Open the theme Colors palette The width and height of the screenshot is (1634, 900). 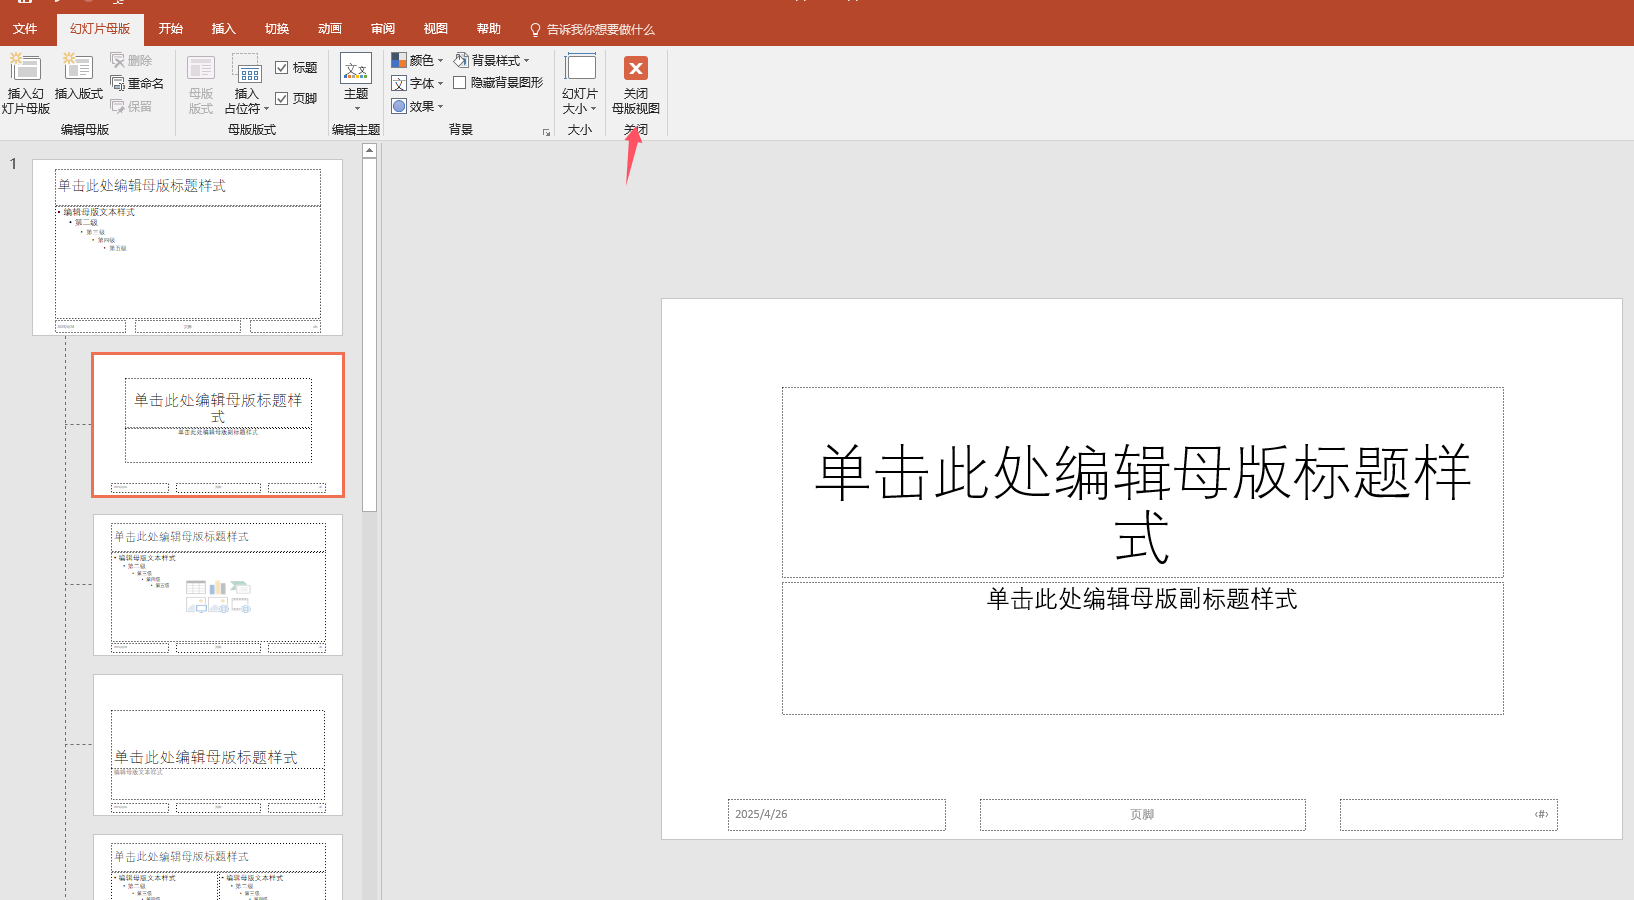(x=419, y=59)
